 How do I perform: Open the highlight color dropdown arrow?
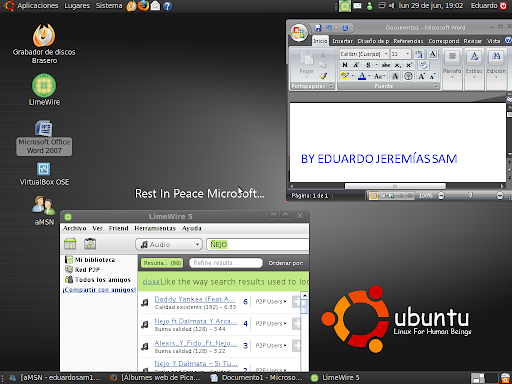[x=353, y=76]
